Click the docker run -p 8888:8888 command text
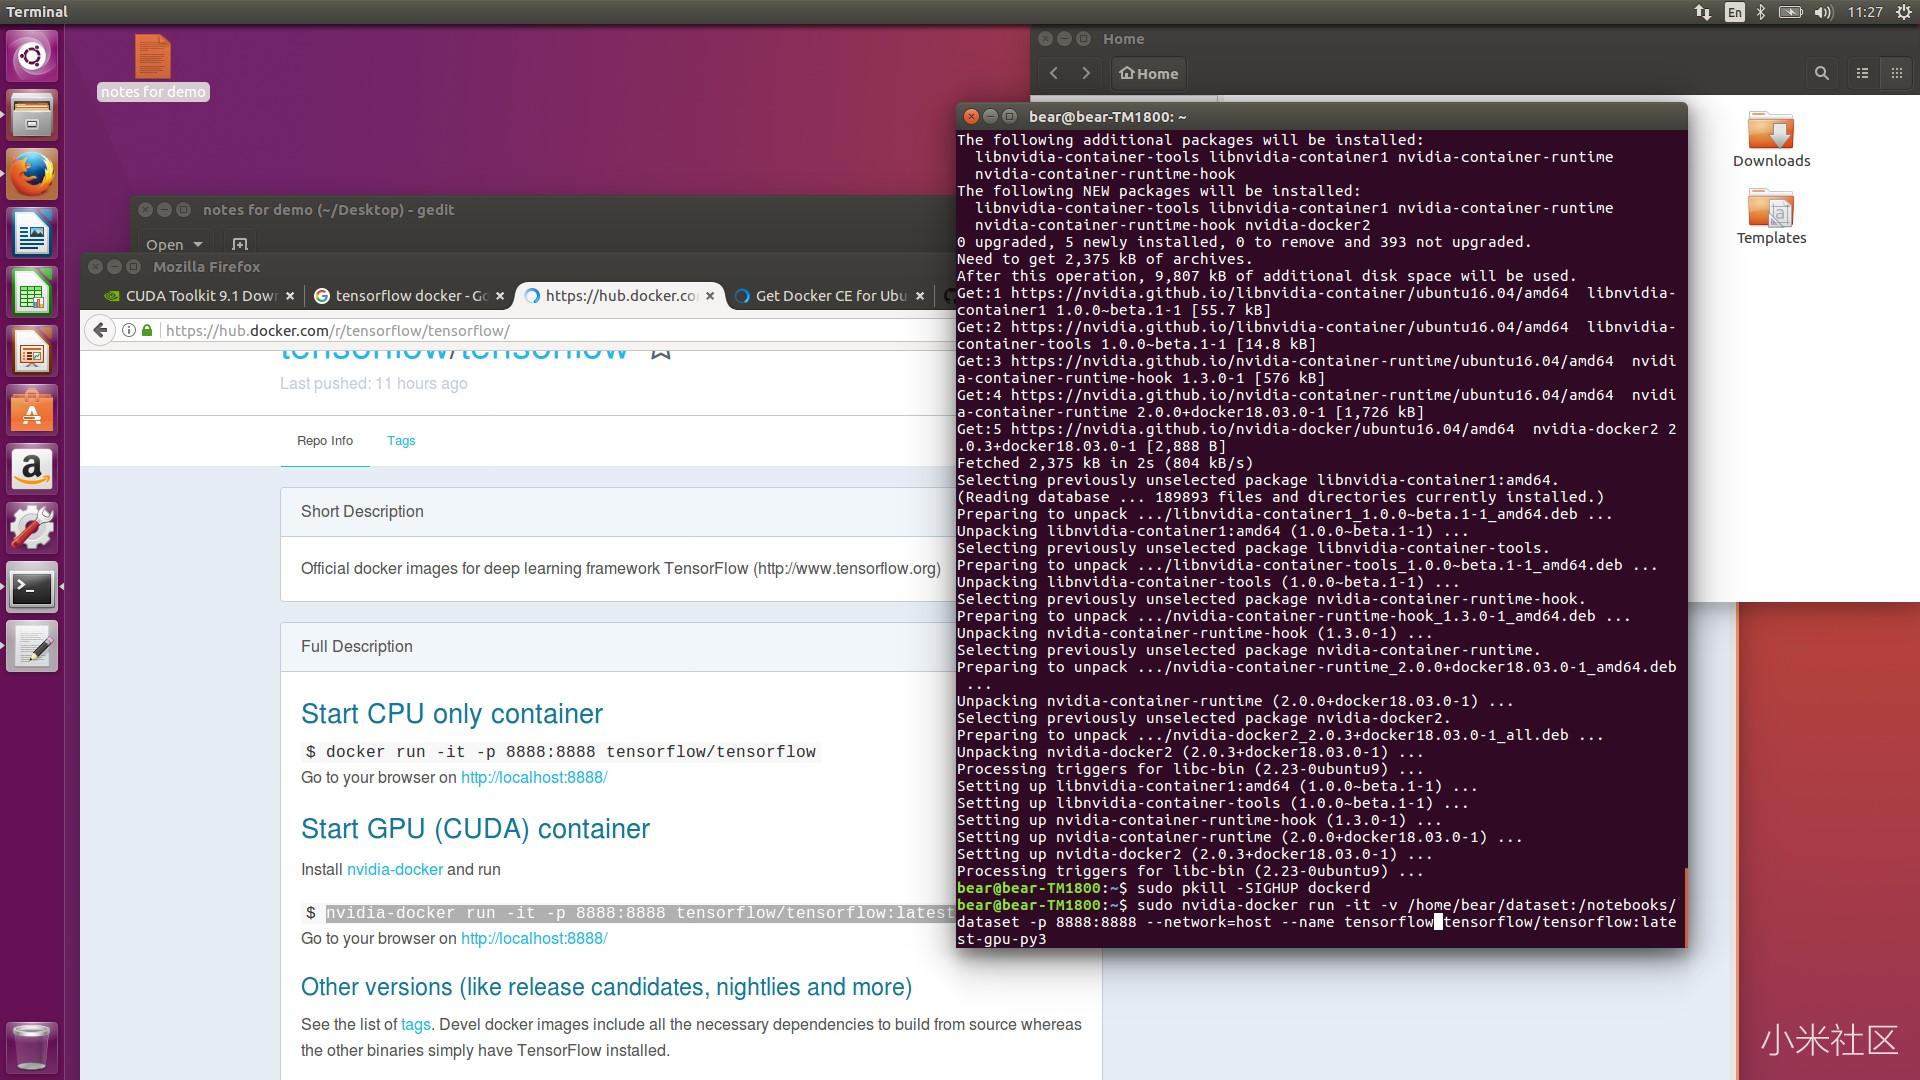Image resolution: width=1920 pixels, height=1080 pixels. 561,752
